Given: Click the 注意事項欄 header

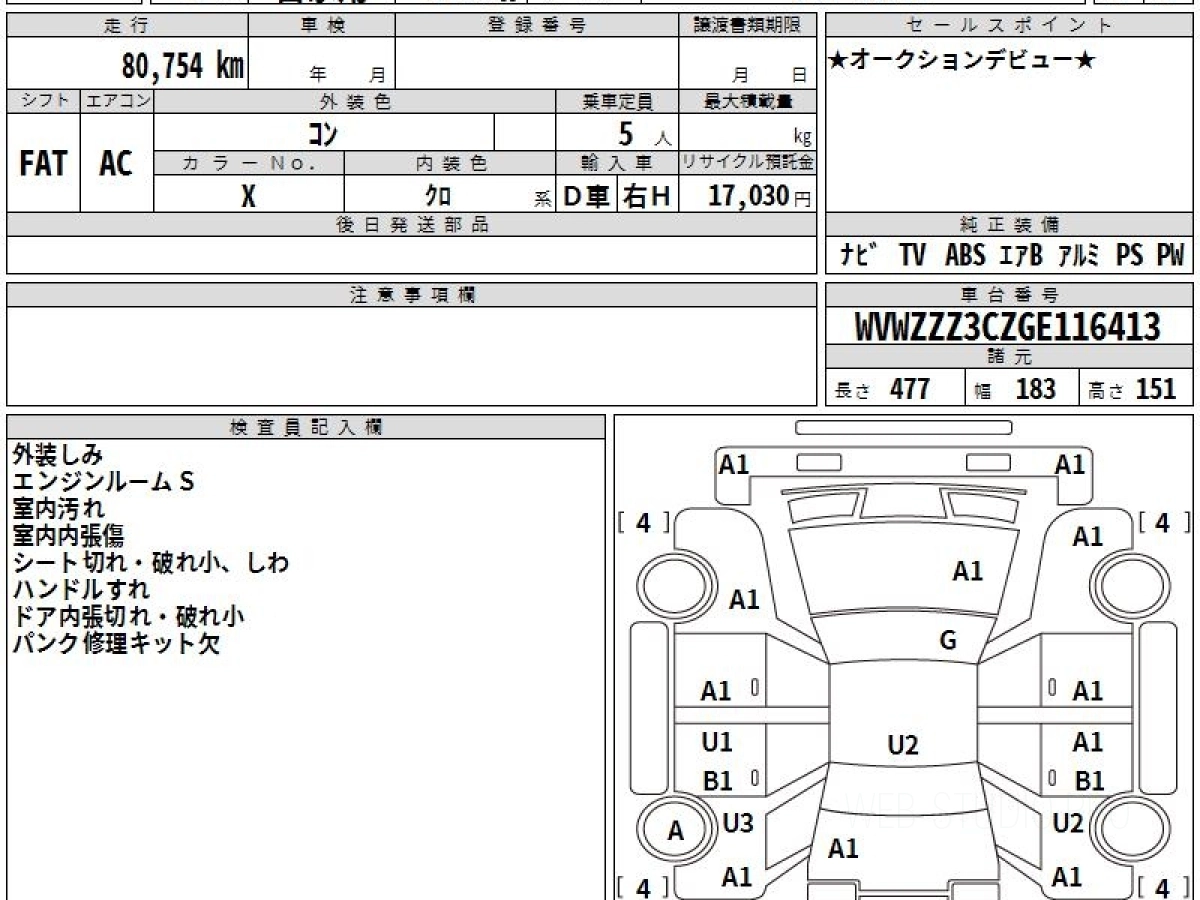Looking at the screenshot, I should (x=412, y=295).
